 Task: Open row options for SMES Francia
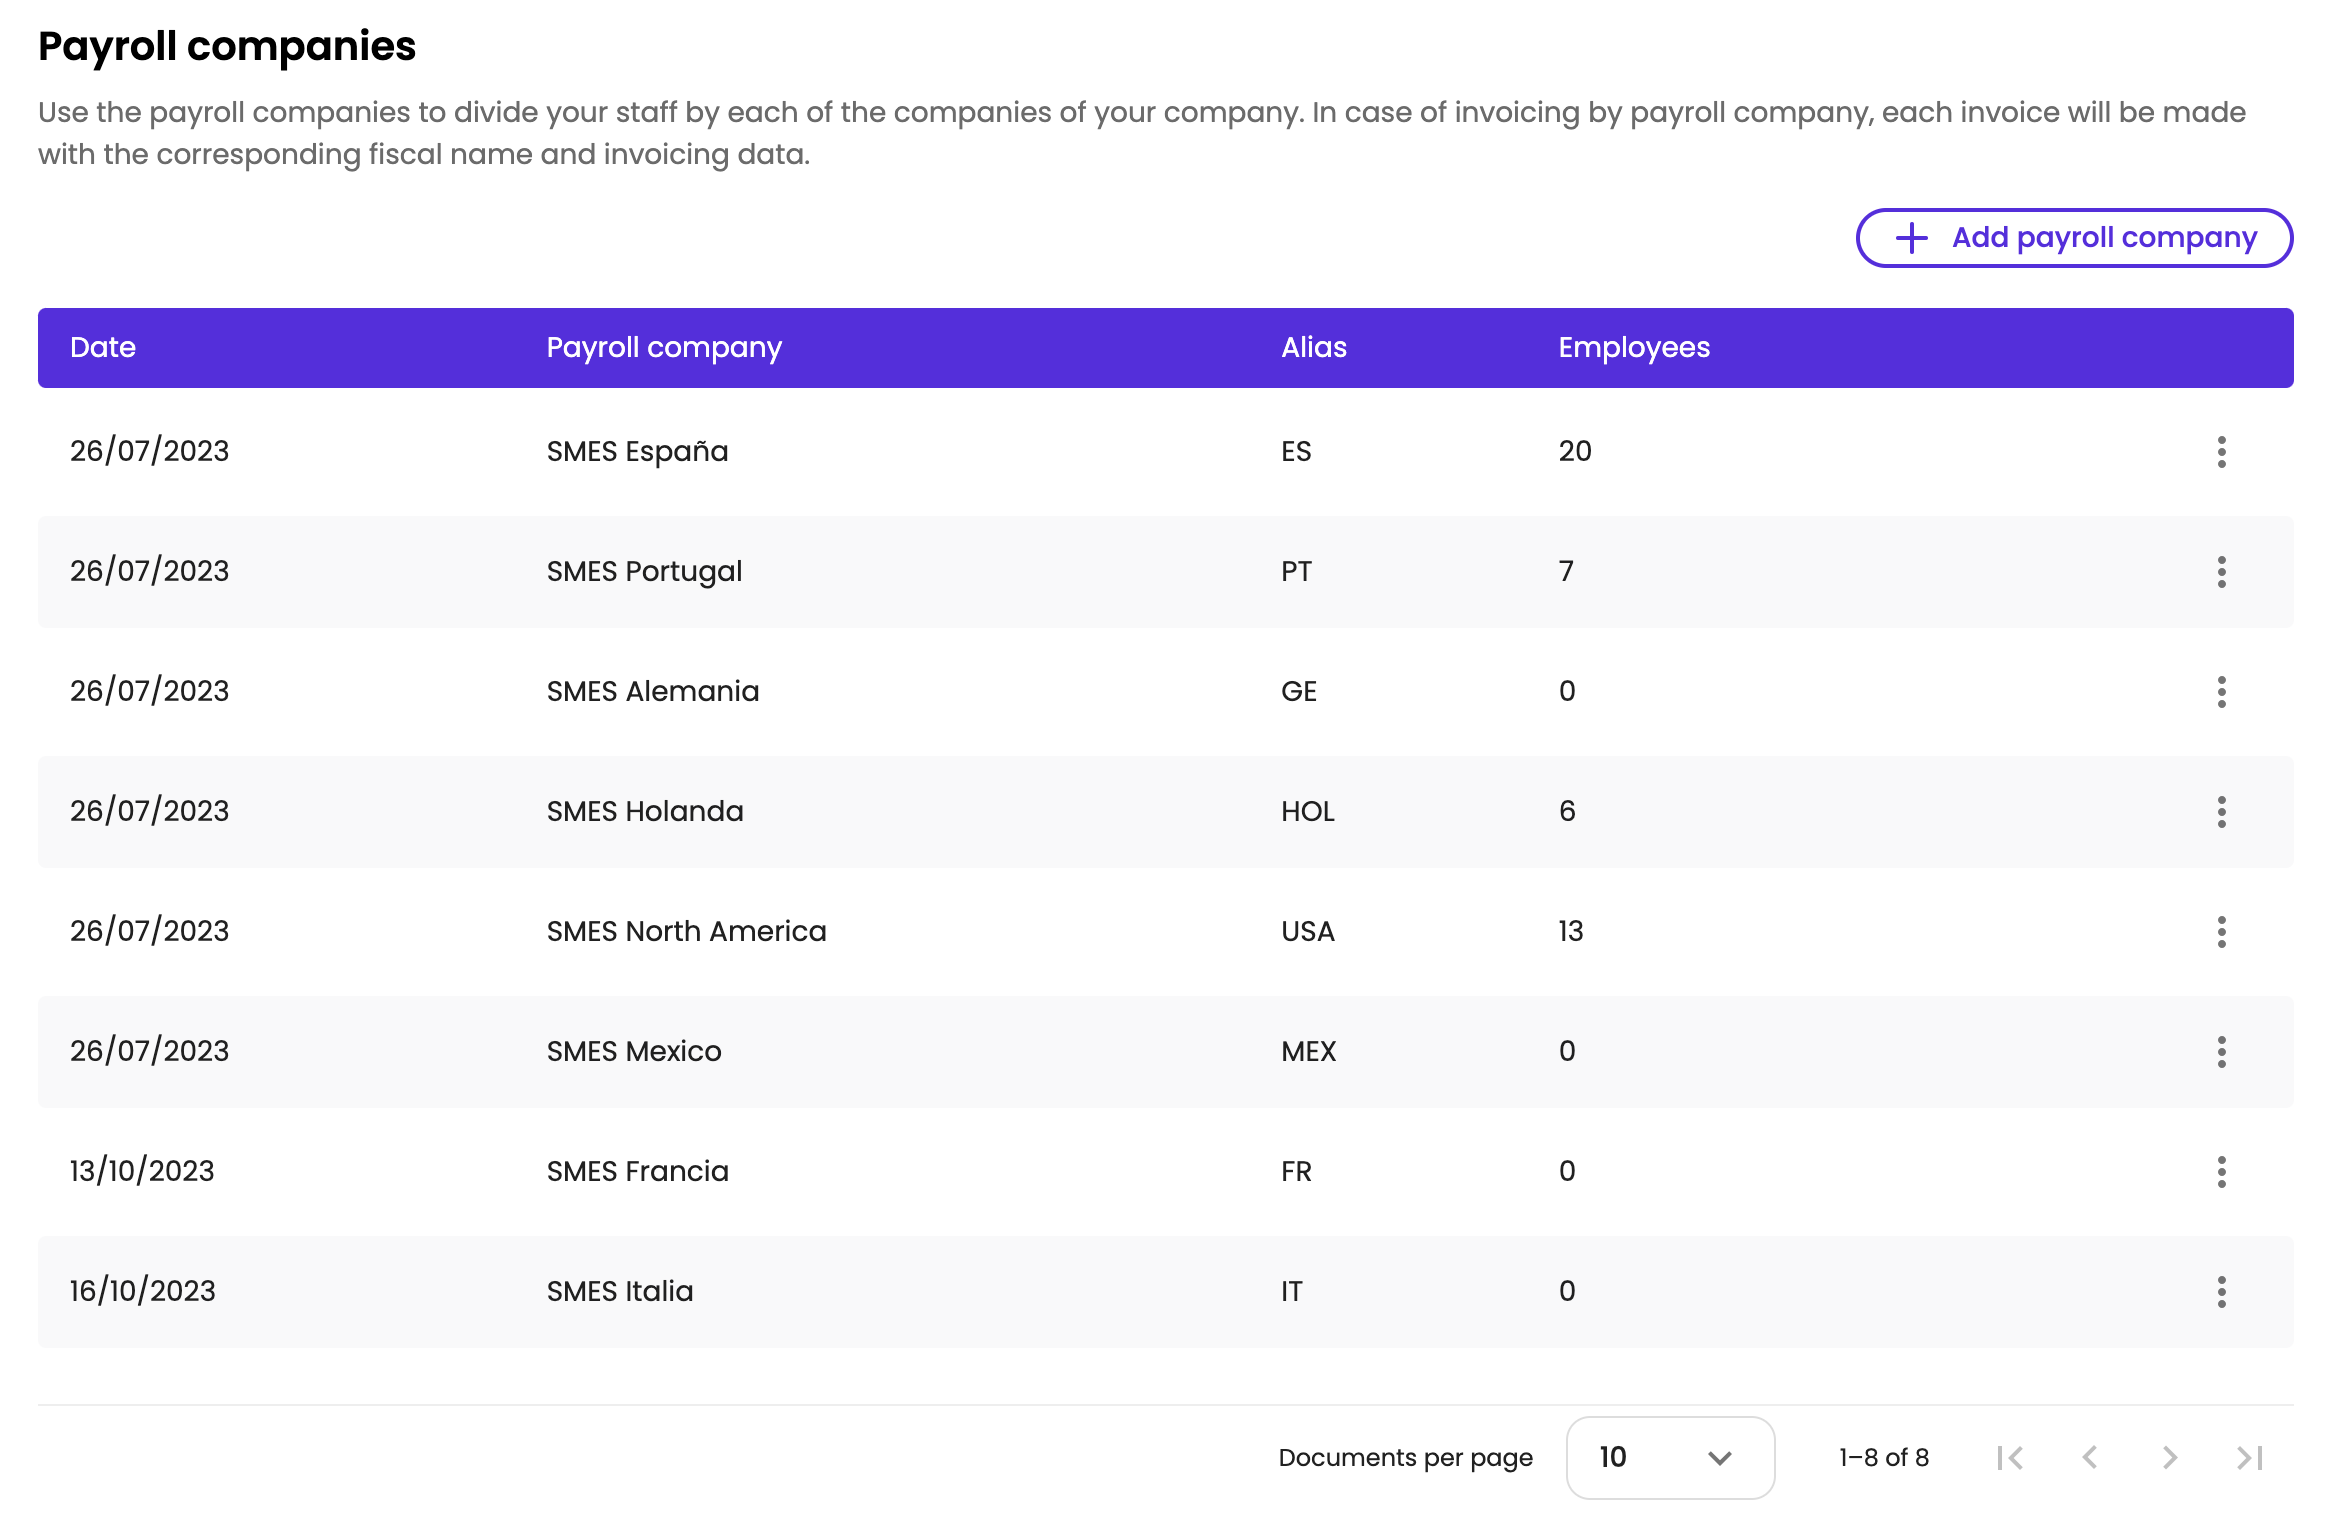pos(2221,1172)
